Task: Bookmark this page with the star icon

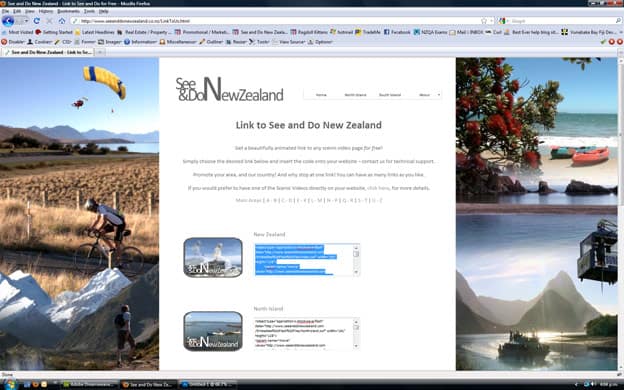Action: [x=484, y=21]
